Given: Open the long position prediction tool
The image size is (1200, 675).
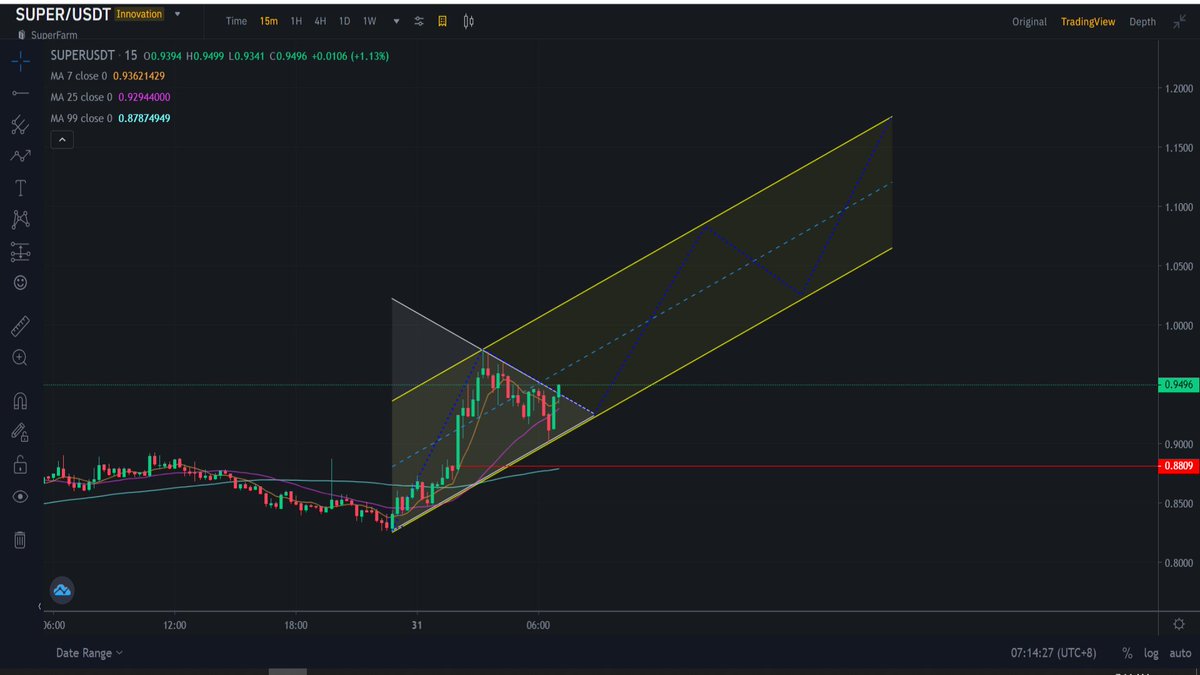Looking at the screenshot, I should [20, 251].
